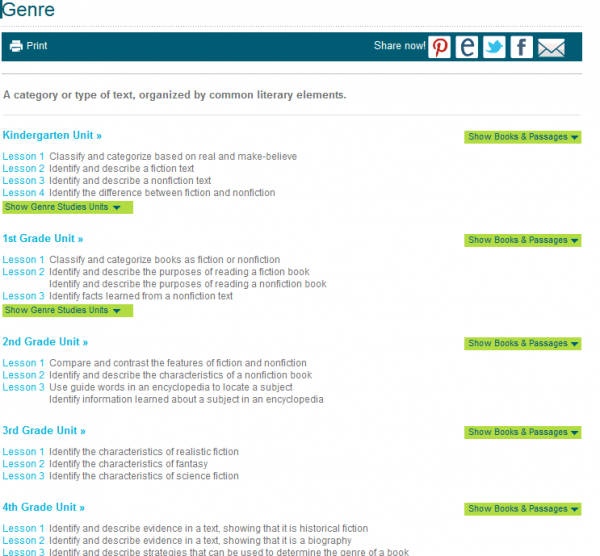Open 3rd Grade Lesson 2 about fantasy
The width and height of the screenshot is (600, 556).
click(24, 464)
